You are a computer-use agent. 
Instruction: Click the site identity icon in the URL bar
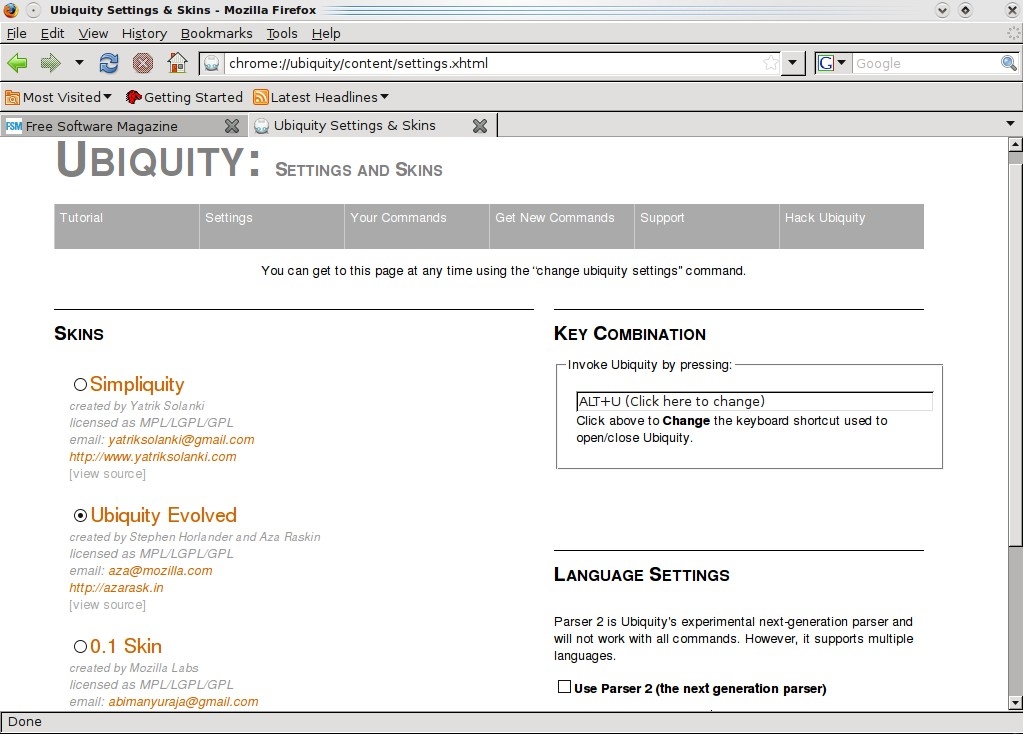(211, 63)
